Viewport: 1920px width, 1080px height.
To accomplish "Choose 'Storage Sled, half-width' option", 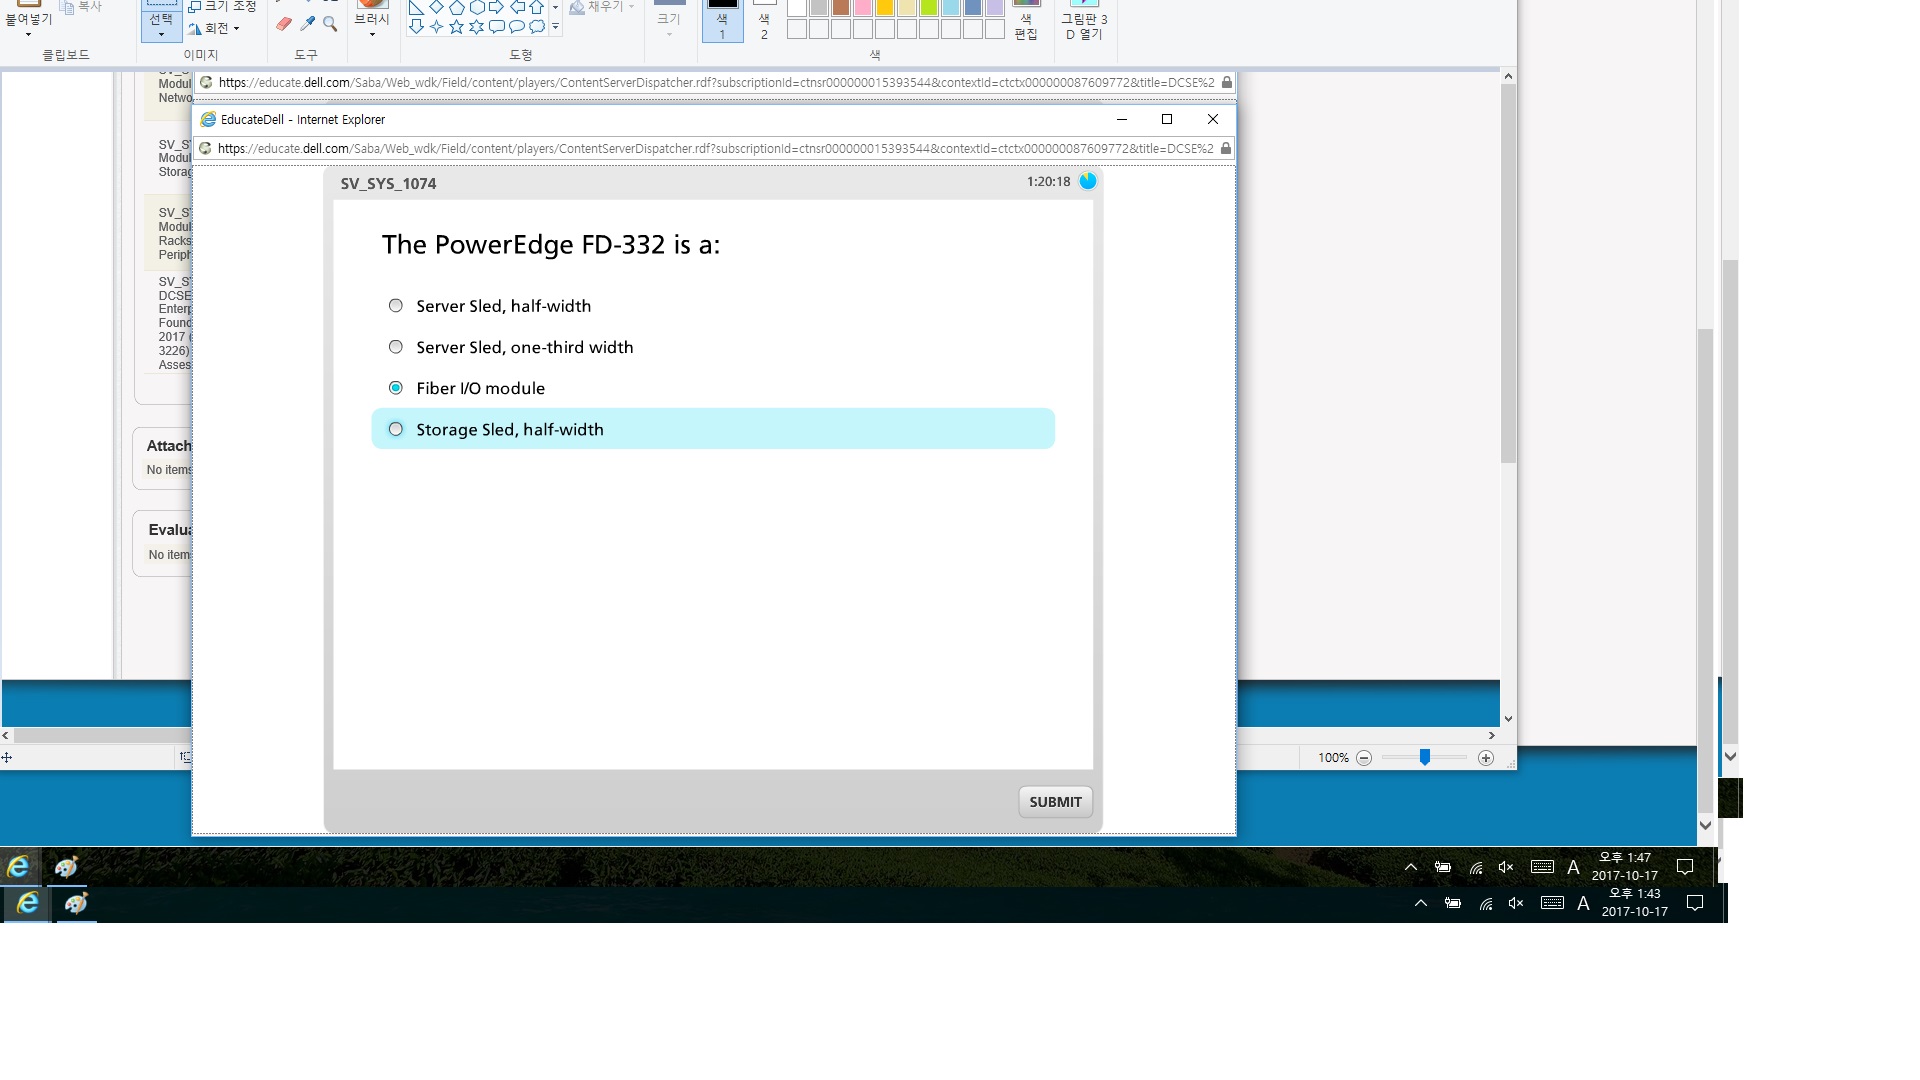I will [396, 429].
